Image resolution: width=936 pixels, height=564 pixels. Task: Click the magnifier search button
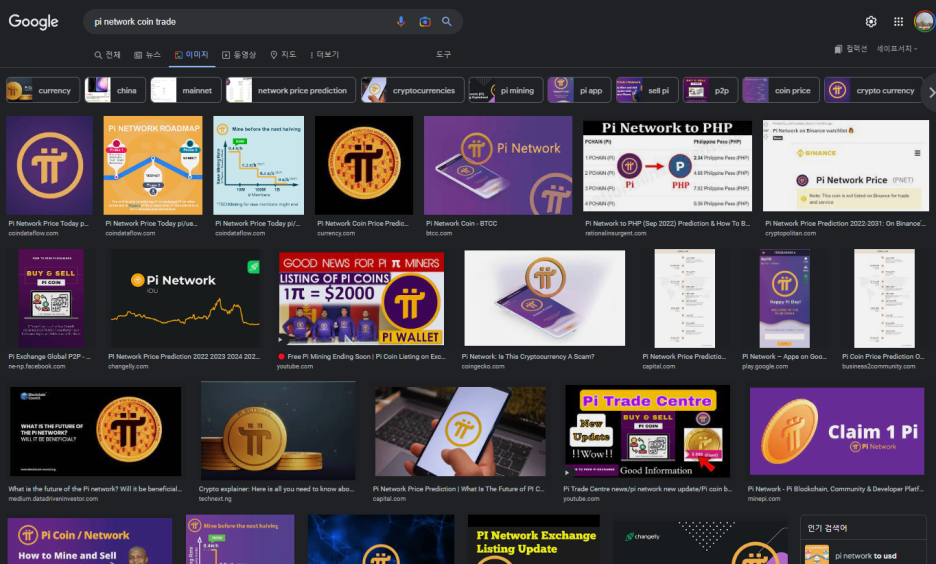tap(447, 21)
